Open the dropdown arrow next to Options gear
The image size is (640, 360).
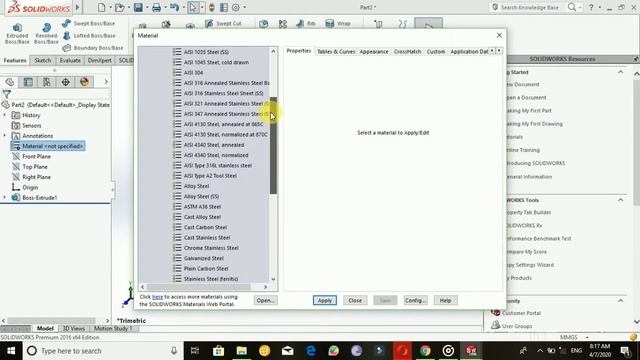[244, 7]
